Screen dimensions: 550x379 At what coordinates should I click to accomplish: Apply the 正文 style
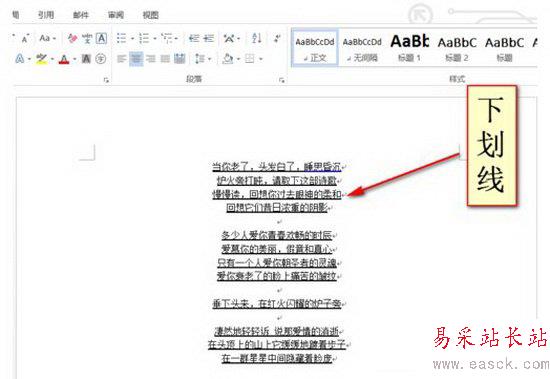(x=315, y=48)
